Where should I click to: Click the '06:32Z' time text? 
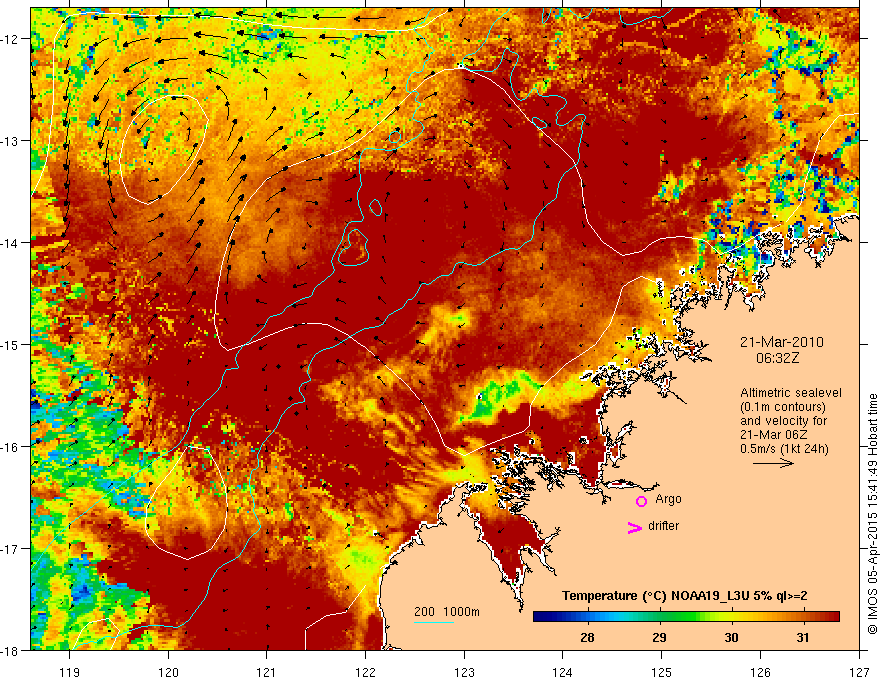777,358
